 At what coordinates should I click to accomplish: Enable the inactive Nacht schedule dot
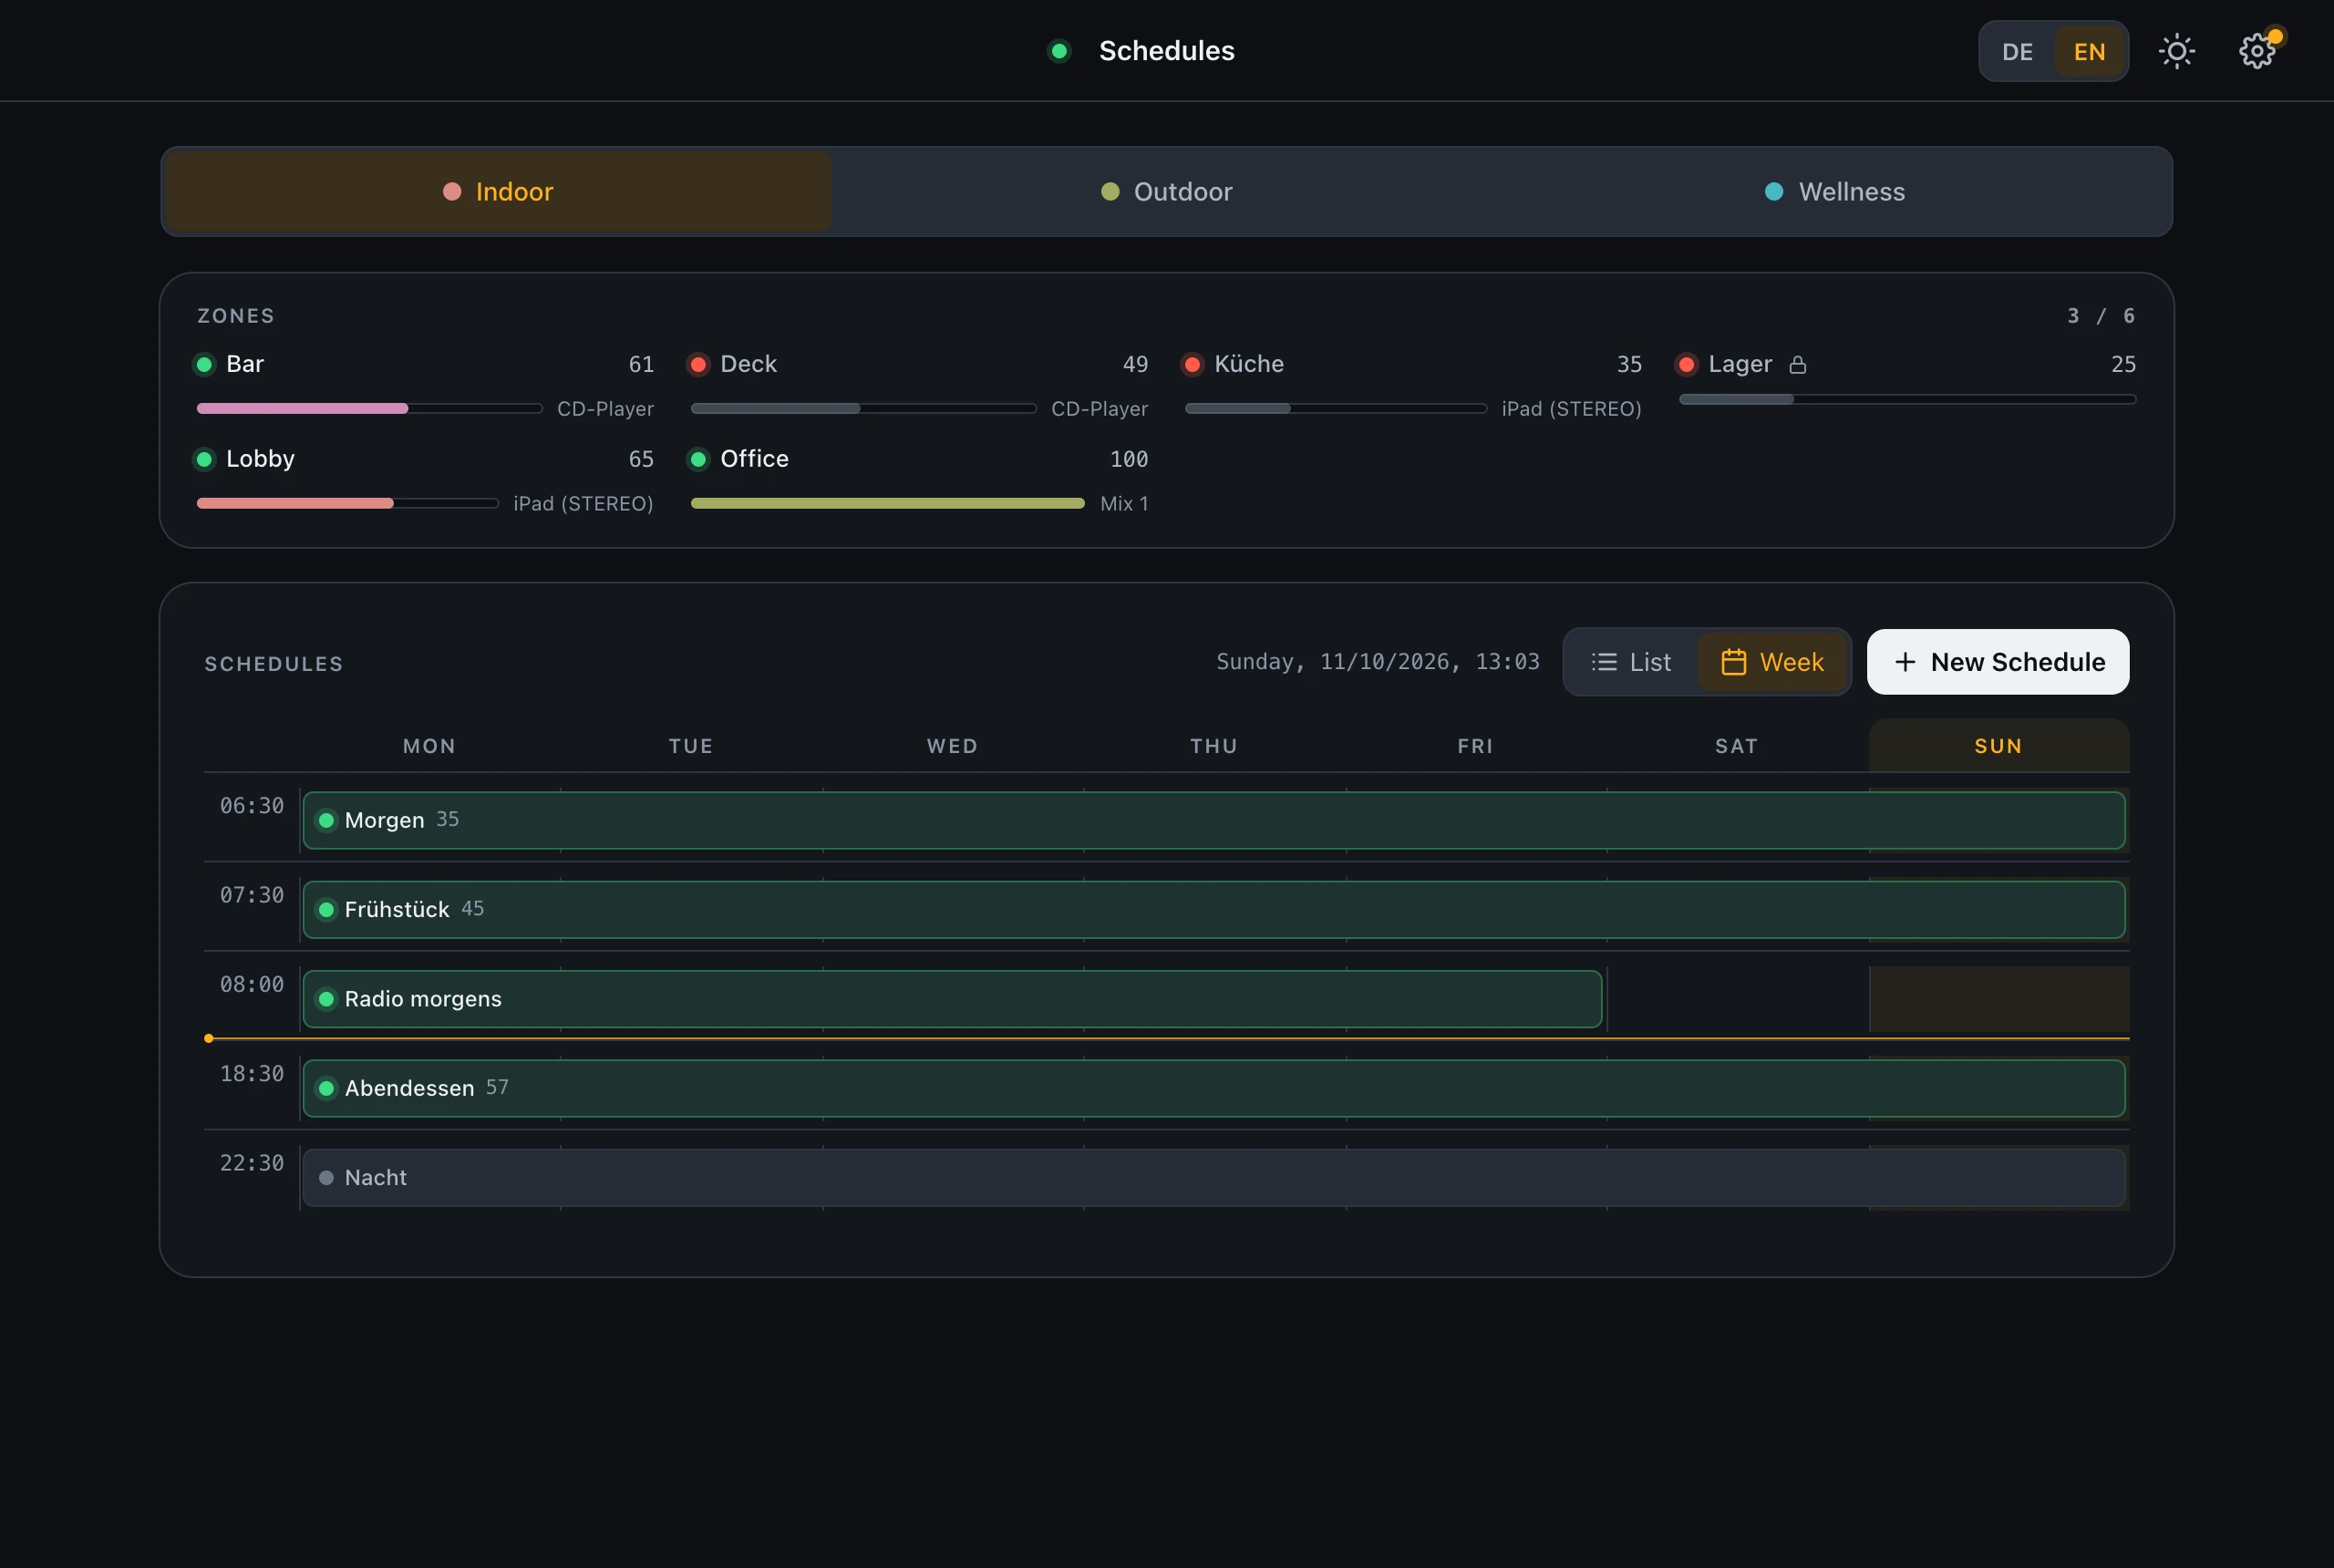pos(326,1178)
